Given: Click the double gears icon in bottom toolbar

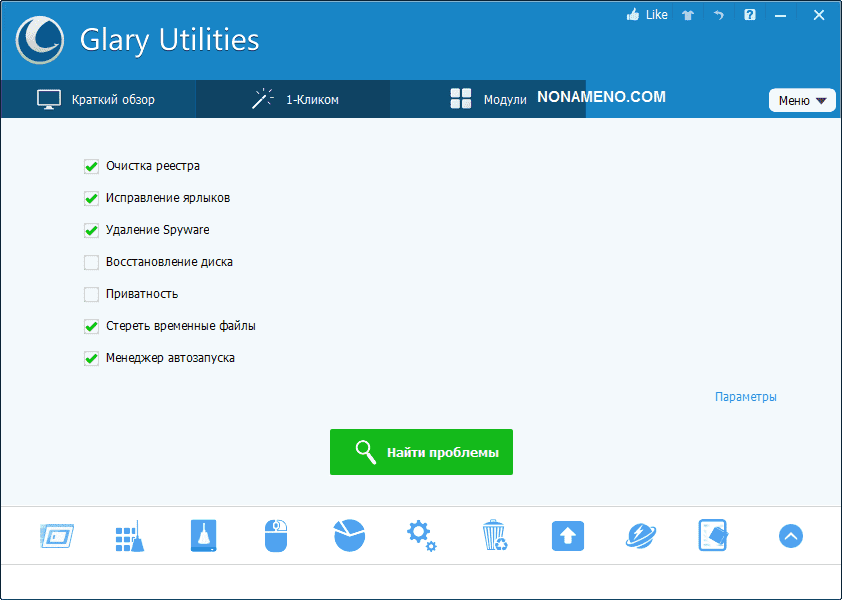Looking at the screenshot, I should pos(421,536).
